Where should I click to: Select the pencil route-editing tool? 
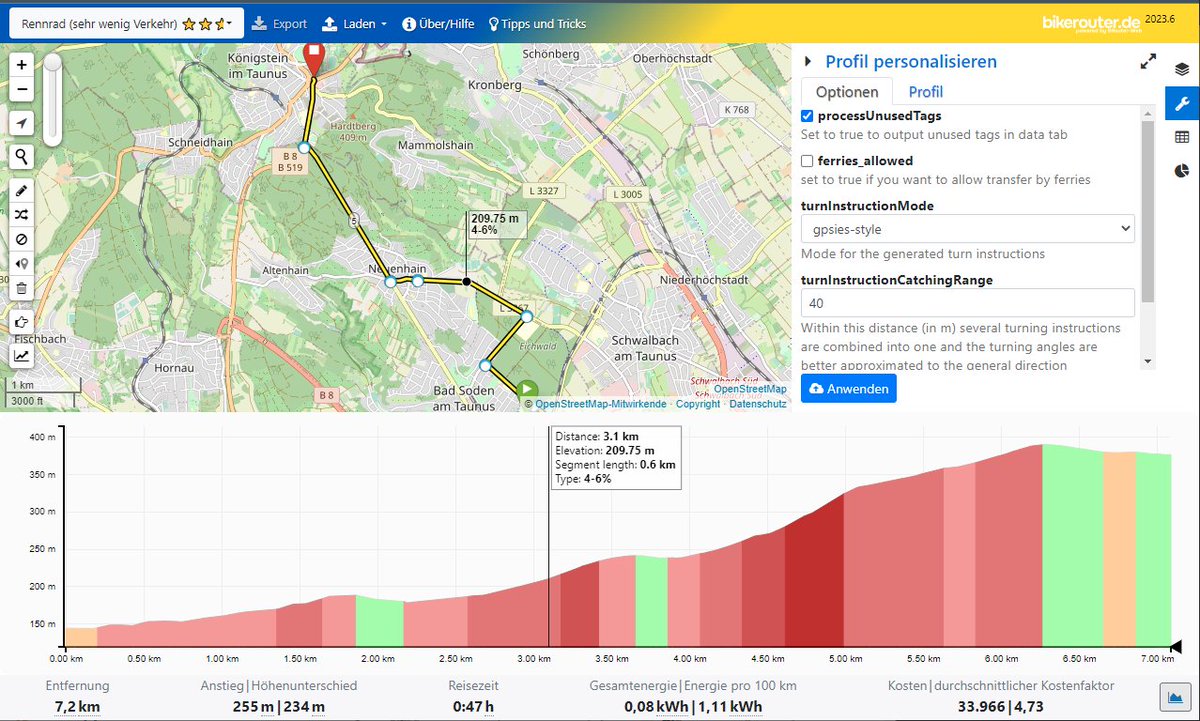tap(21, 189)
